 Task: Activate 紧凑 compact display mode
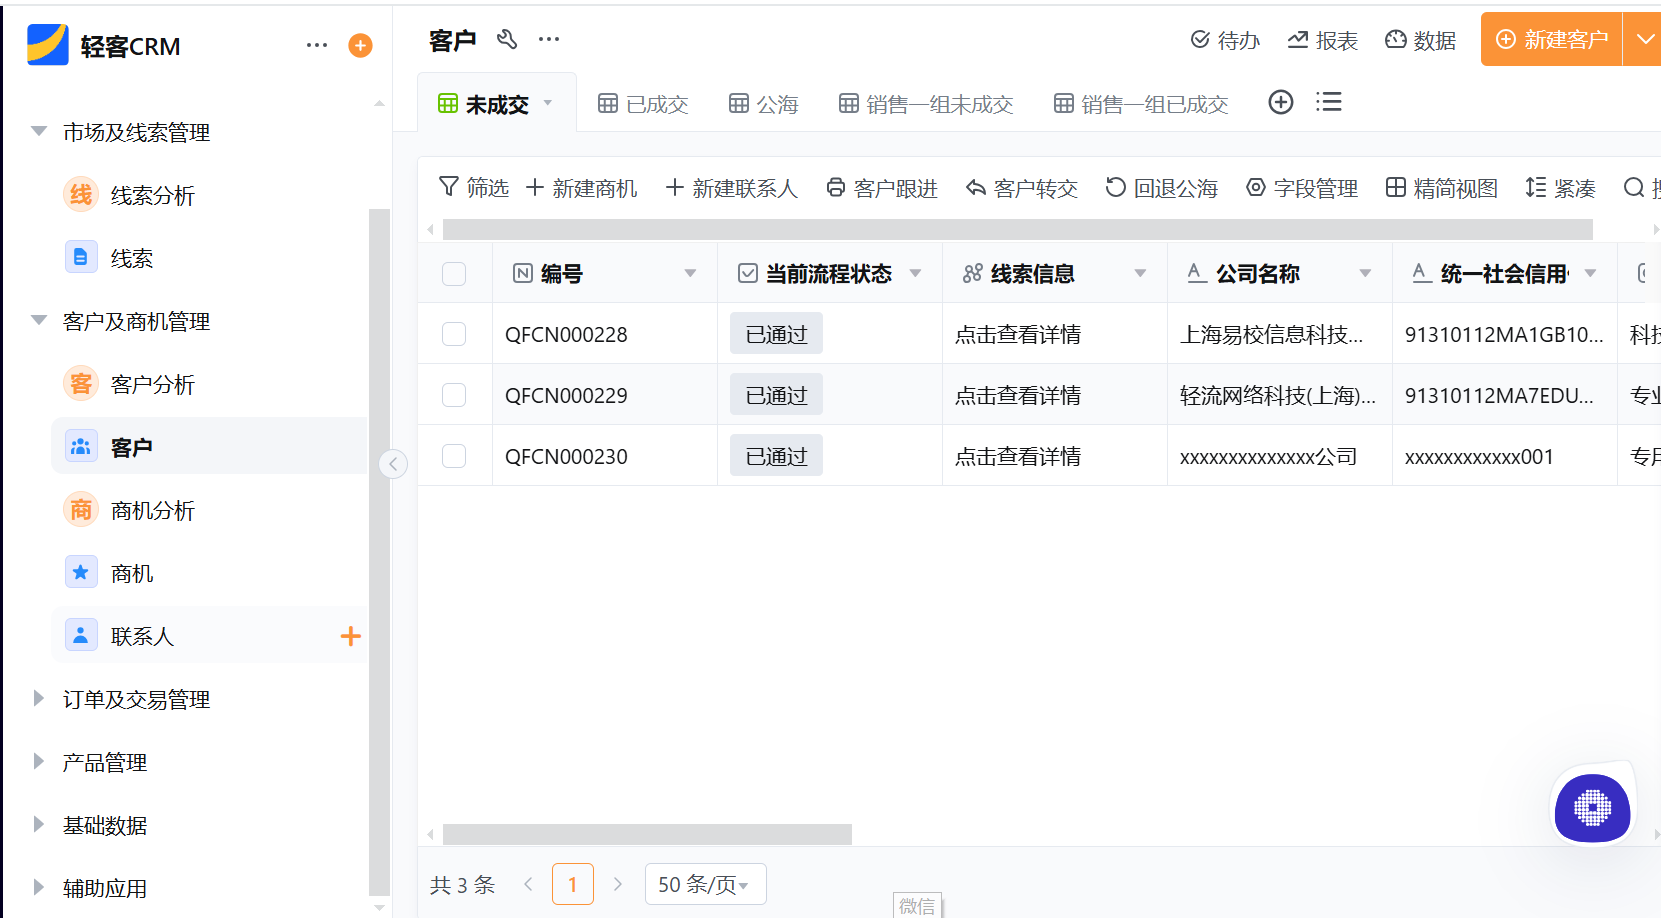click(1559, 188)
